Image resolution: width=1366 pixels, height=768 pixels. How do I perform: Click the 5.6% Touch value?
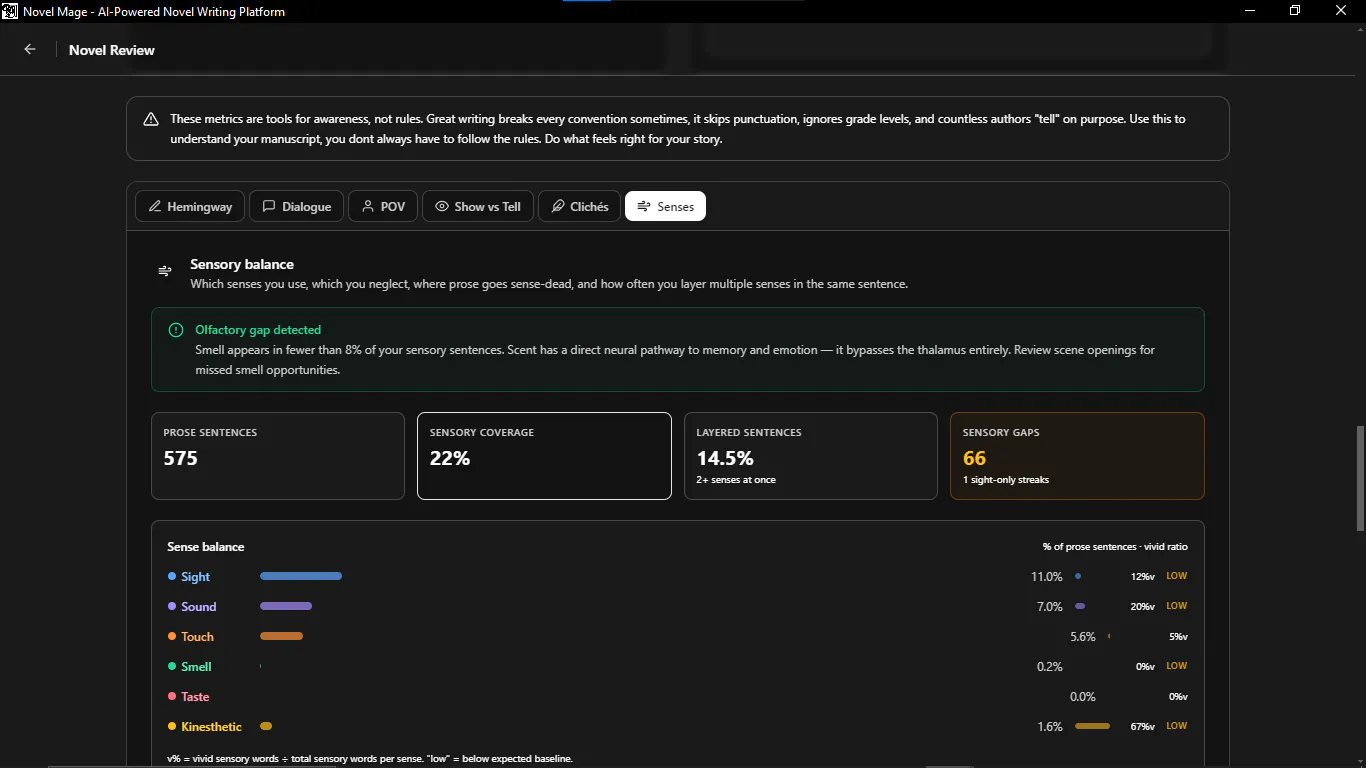(1083, 637)
